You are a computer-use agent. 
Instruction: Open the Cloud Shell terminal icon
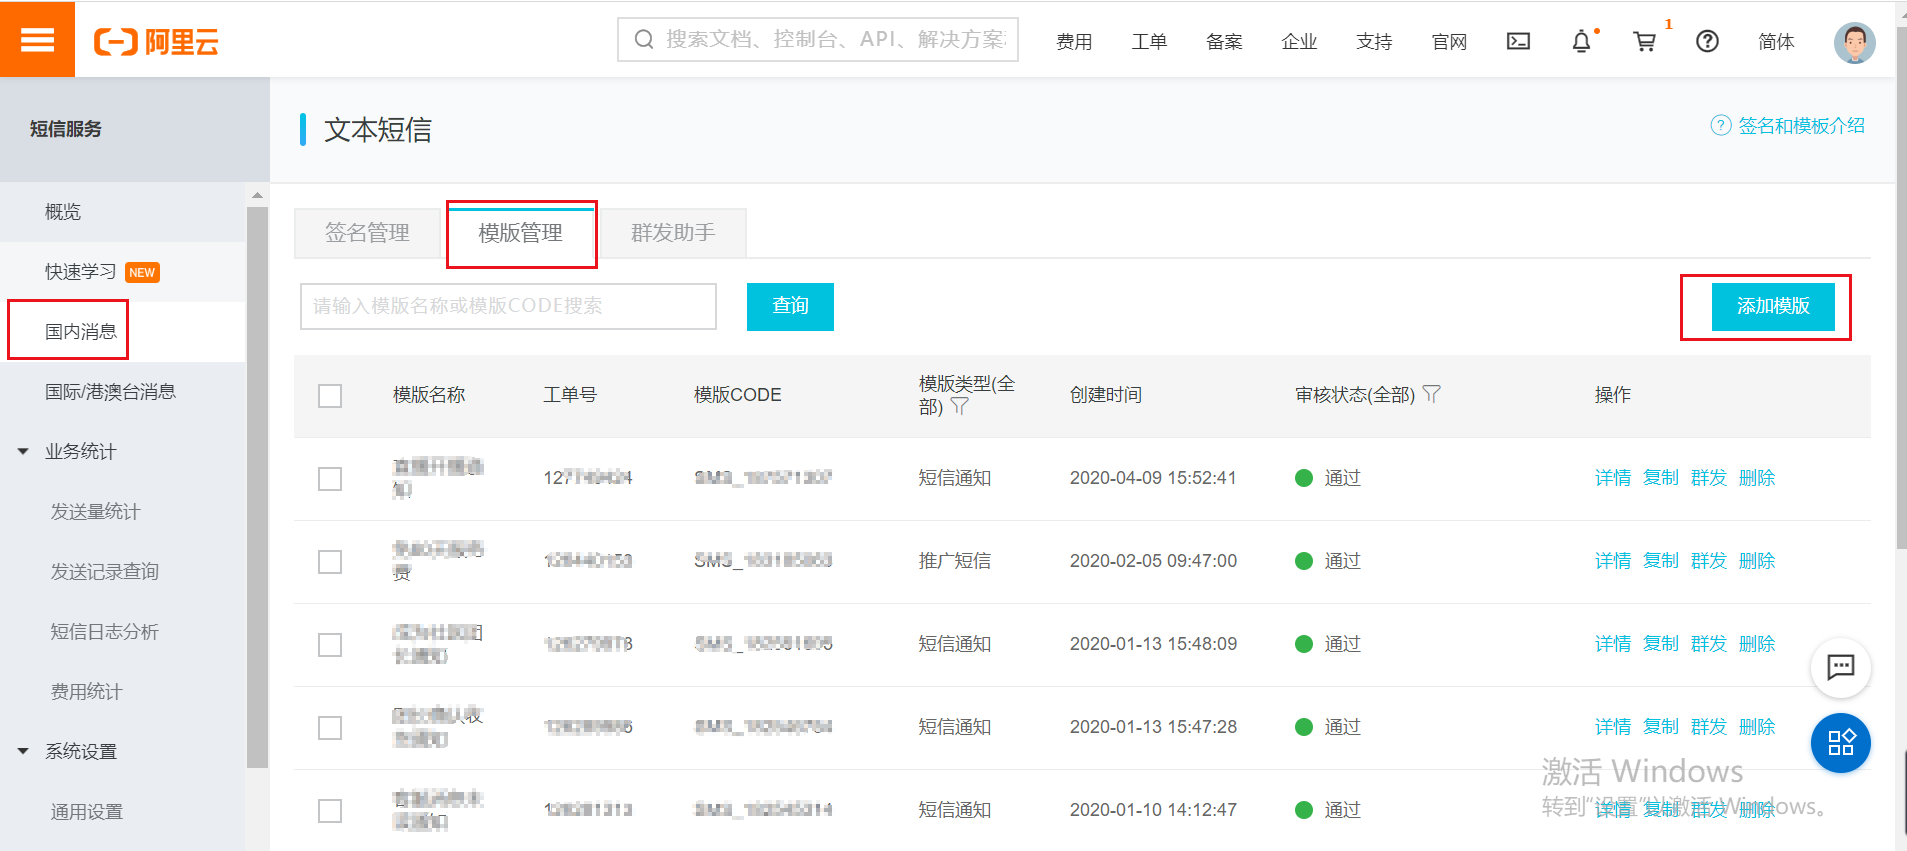click(x=1518, y=41)
